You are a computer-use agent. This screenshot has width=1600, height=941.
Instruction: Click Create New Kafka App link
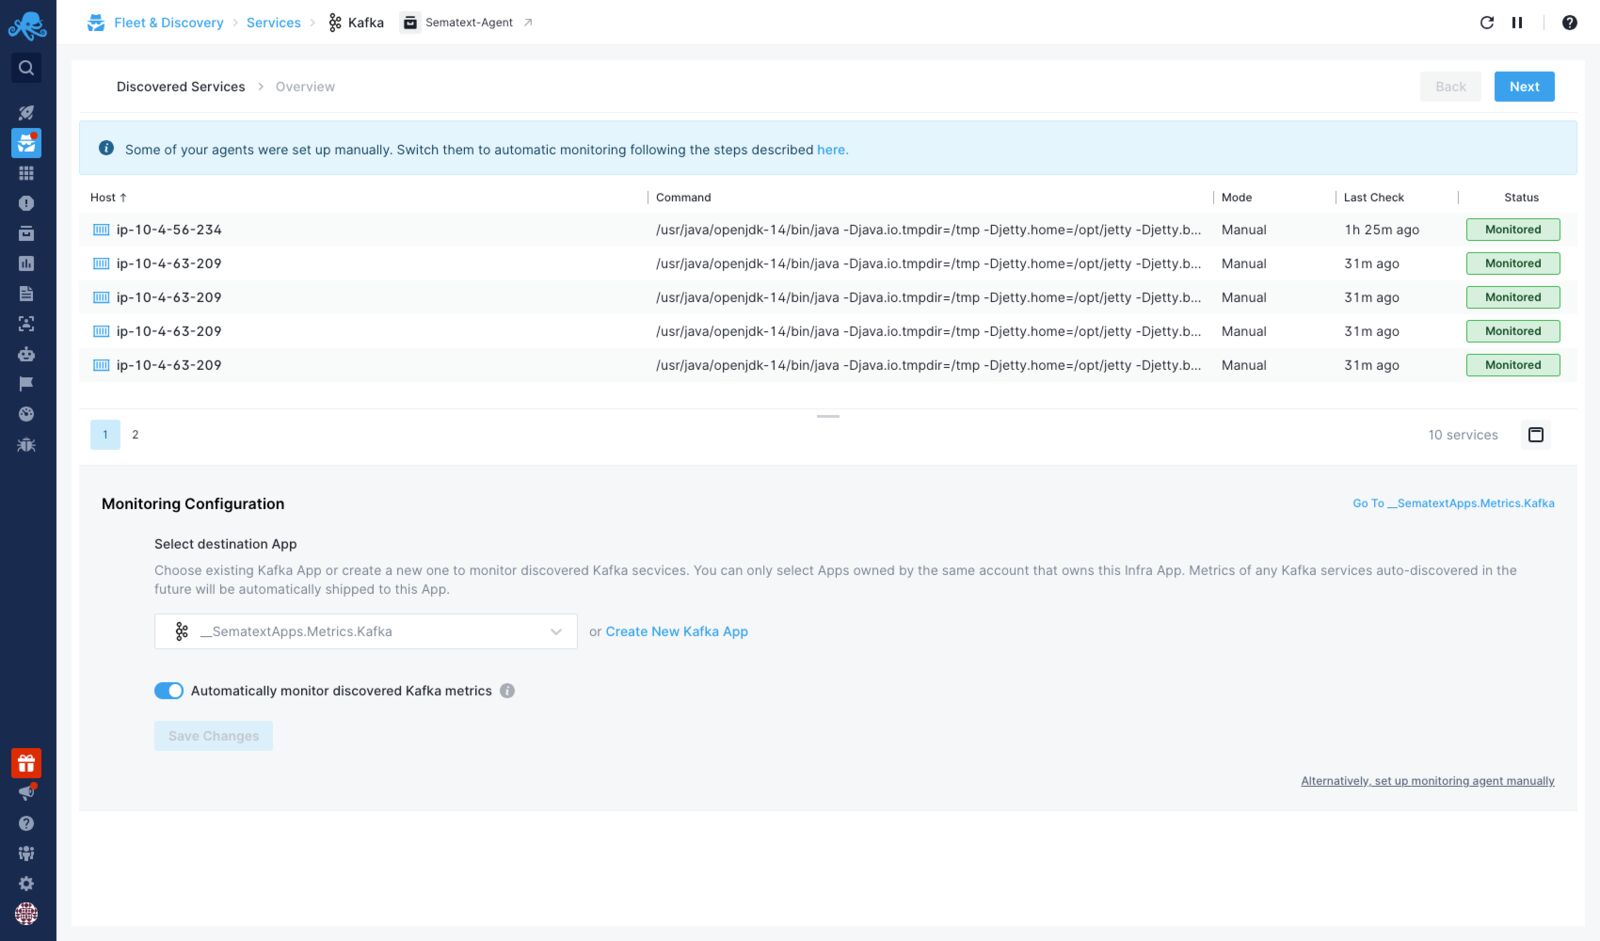click(x=677, y=631)
